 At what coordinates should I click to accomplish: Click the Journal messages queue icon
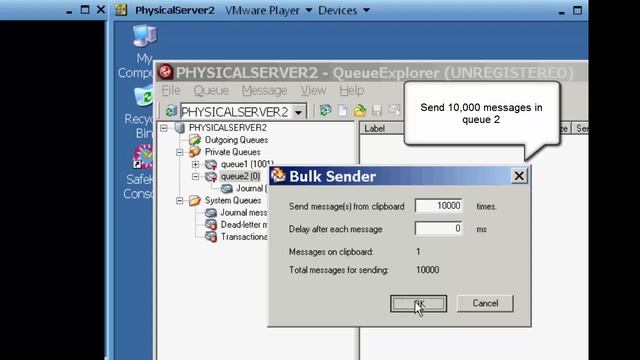[x=211, y=213]
